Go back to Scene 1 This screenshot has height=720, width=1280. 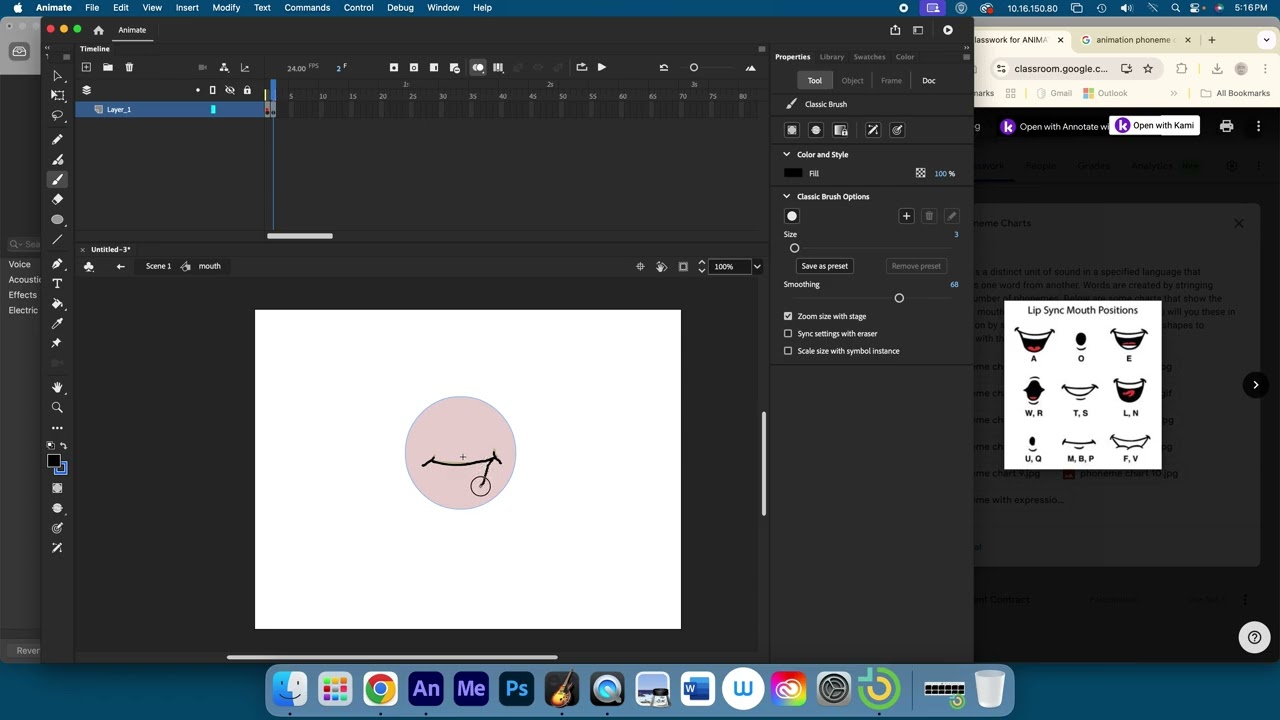[x=158, y=266]
